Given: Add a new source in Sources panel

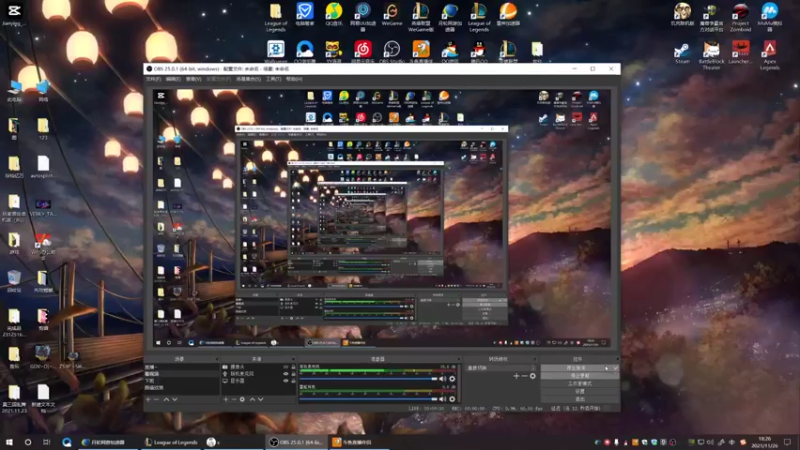Looking at the screenshot, I should [226, 399].
